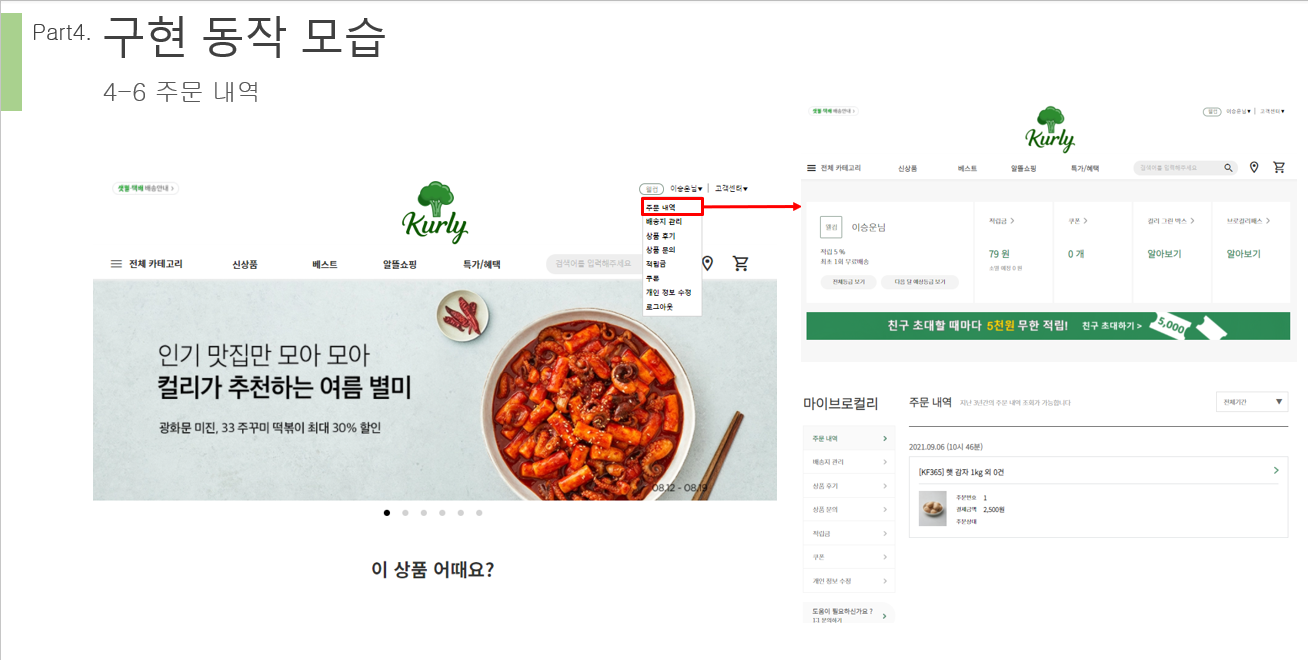
Task: Click the delivery location pin in left header
Action: (x=707, y=264)
